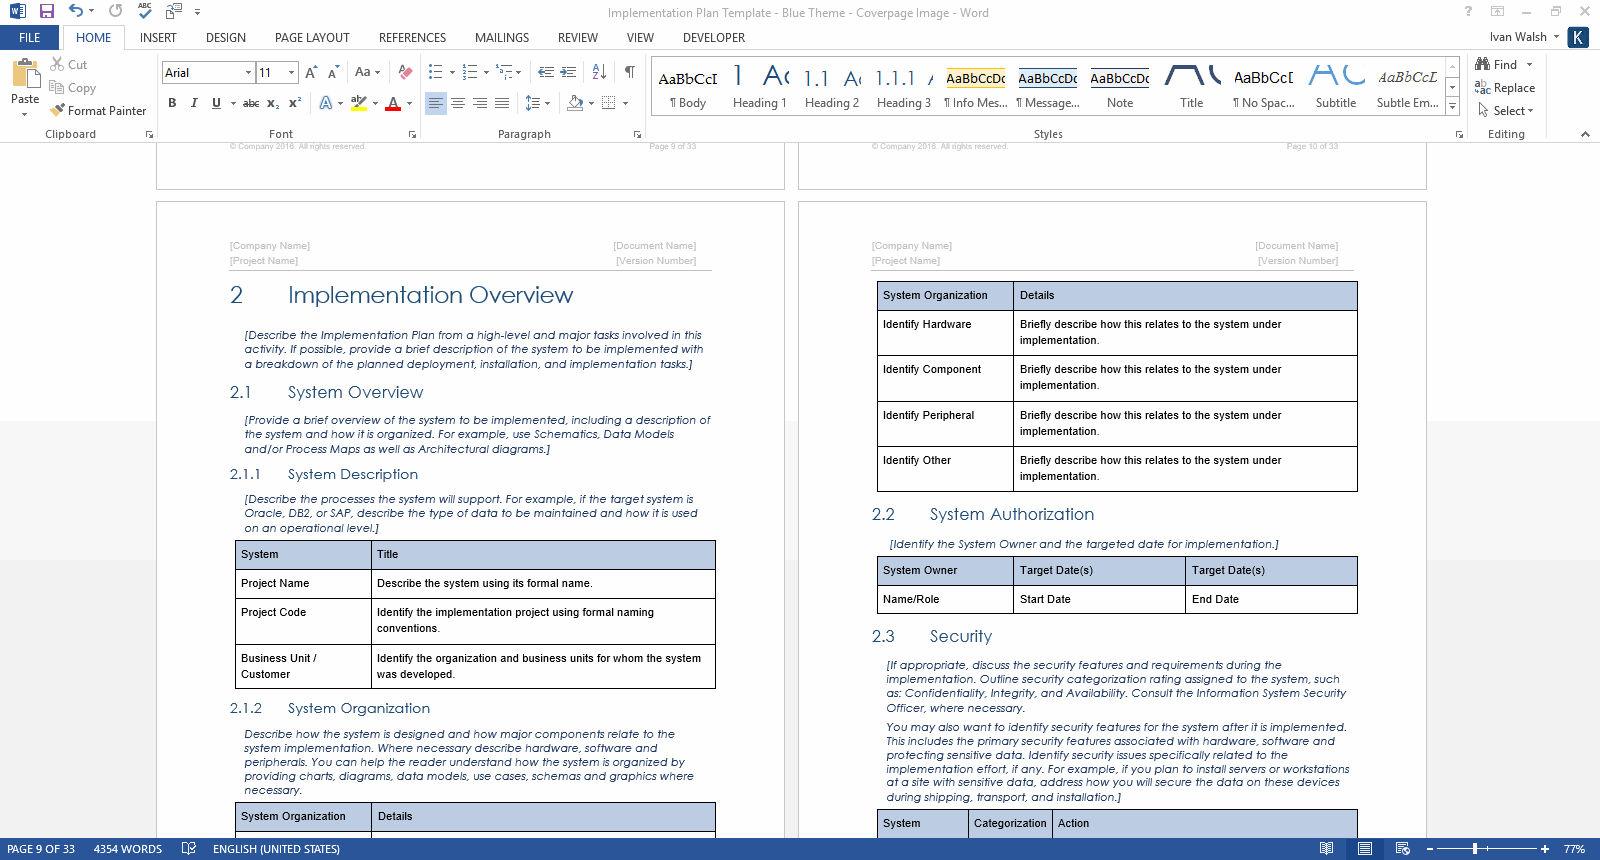1600x860 pixels.
Task: Click the Ivan Walsh account name
Action: tap(1518, 37)
